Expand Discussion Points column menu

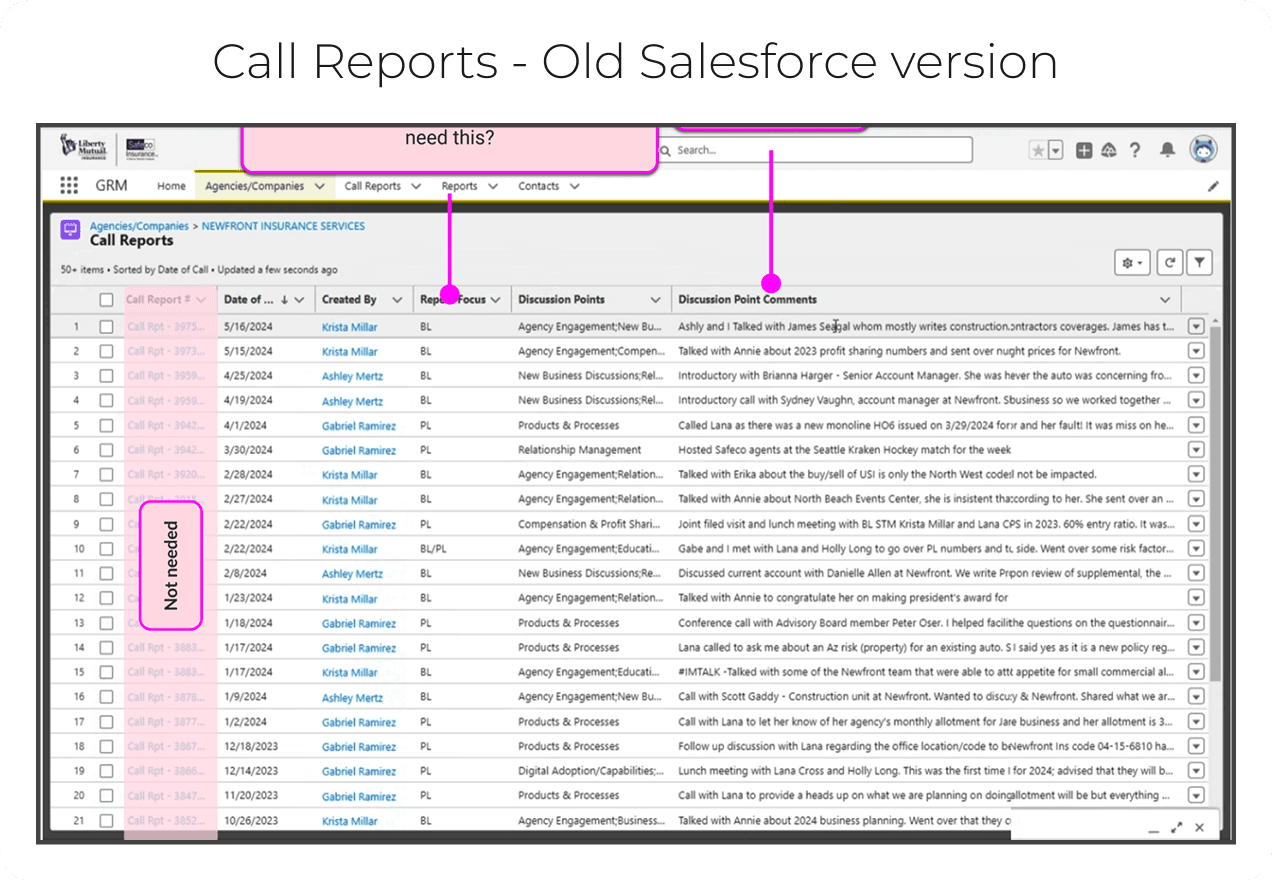tap(656, 300)
